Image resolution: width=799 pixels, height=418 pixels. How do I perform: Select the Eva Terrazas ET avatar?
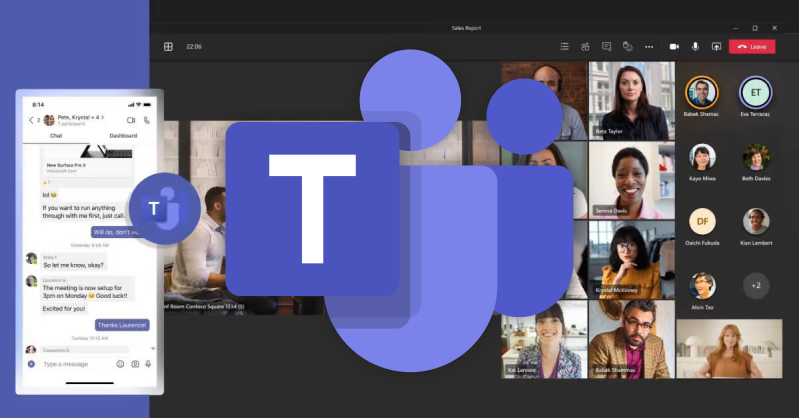click(x=755, y=92)
